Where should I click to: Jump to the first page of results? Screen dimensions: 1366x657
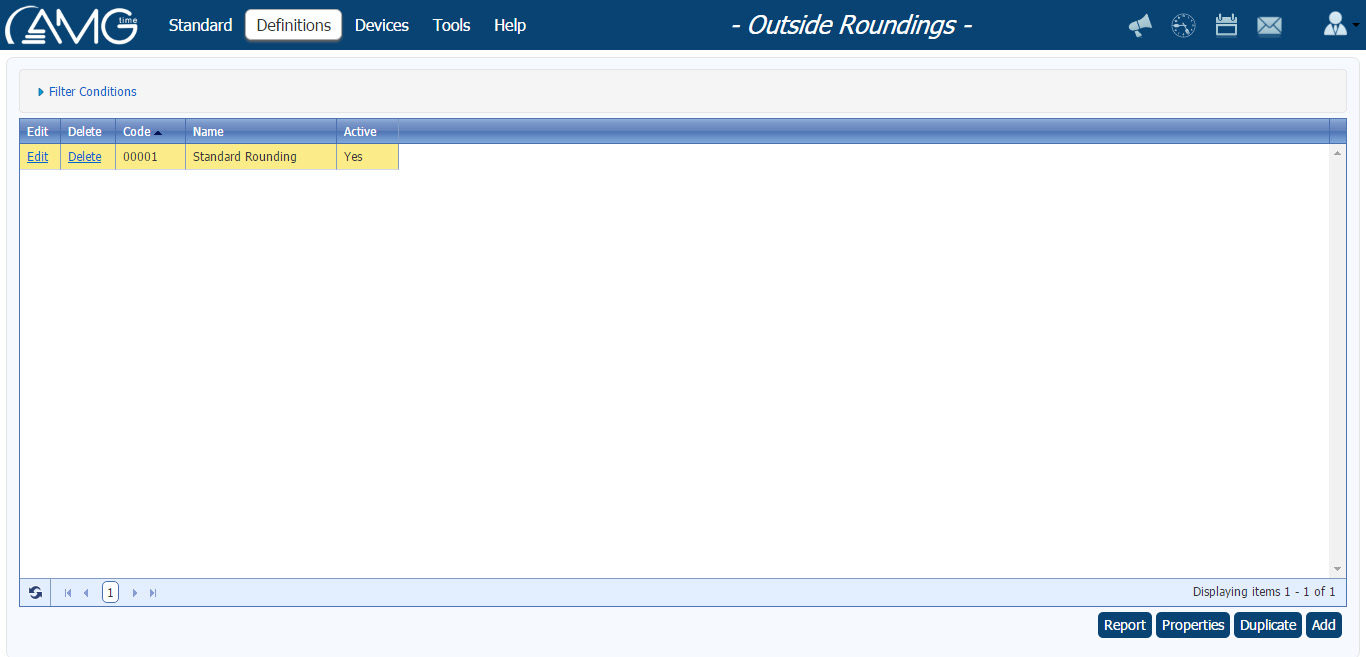click(x=67, y=592)
